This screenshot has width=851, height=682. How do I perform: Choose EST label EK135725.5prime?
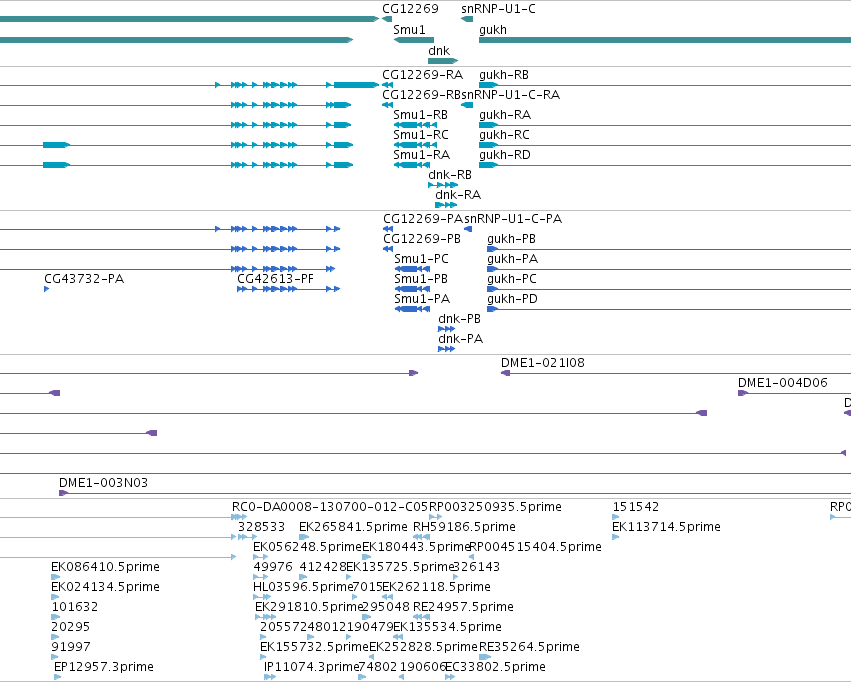399,568
